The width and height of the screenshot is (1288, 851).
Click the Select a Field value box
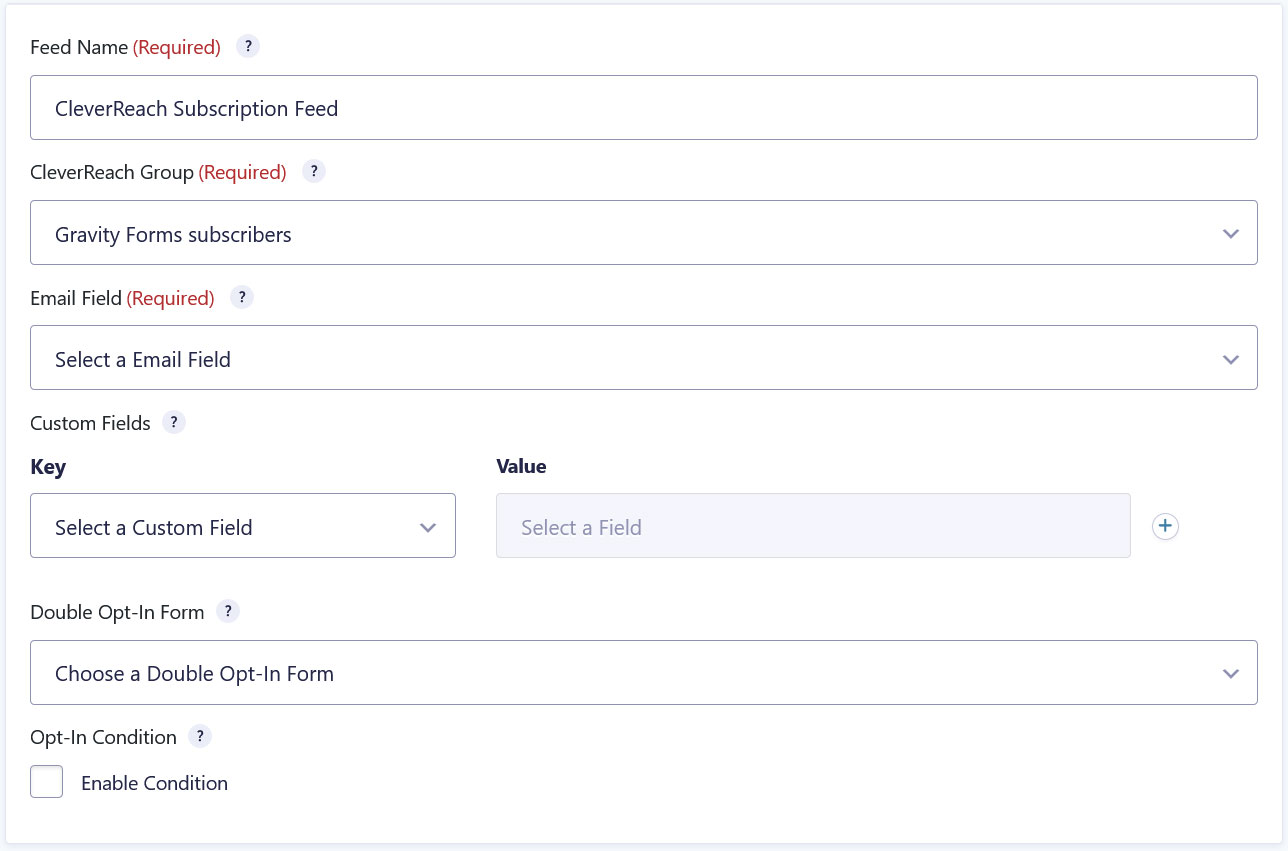pyautogui.click(x=813, y=526)
